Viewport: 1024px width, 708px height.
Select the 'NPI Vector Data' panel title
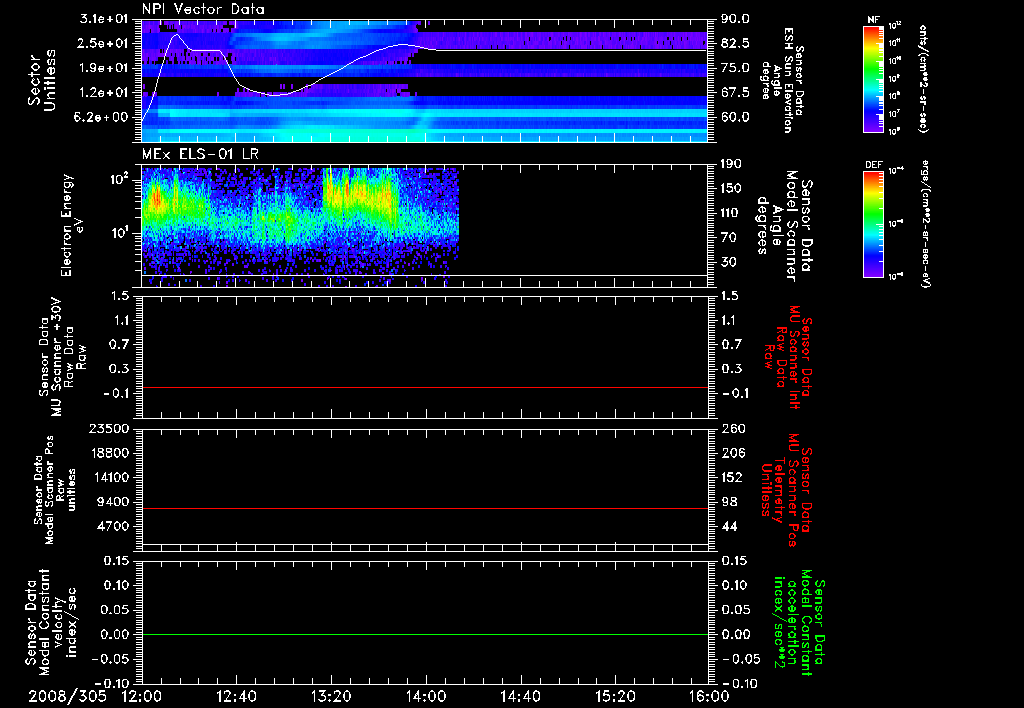[203, 9]
